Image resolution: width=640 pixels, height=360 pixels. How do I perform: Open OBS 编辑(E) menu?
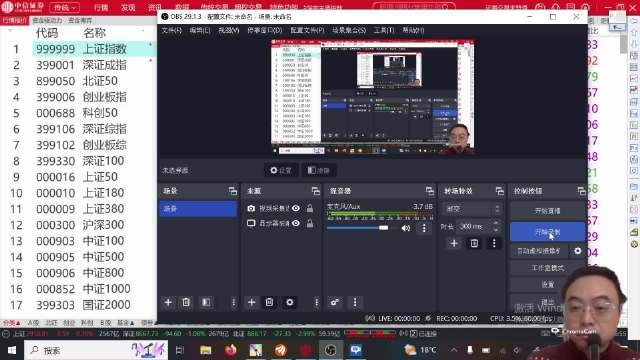click(200, 30)
